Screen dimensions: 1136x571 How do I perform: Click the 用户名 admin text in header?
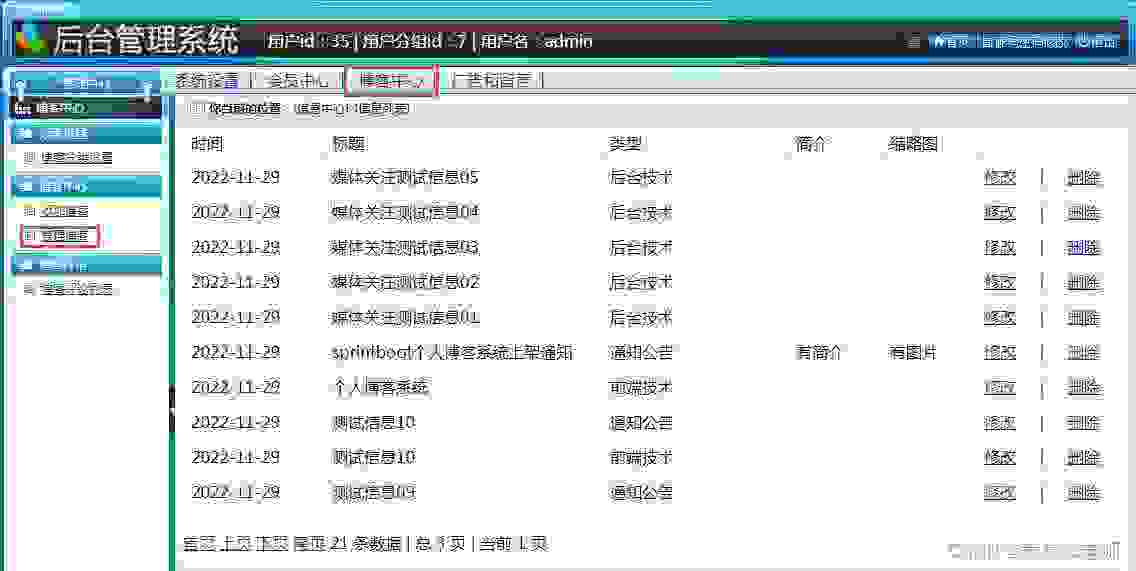[538, 41]
